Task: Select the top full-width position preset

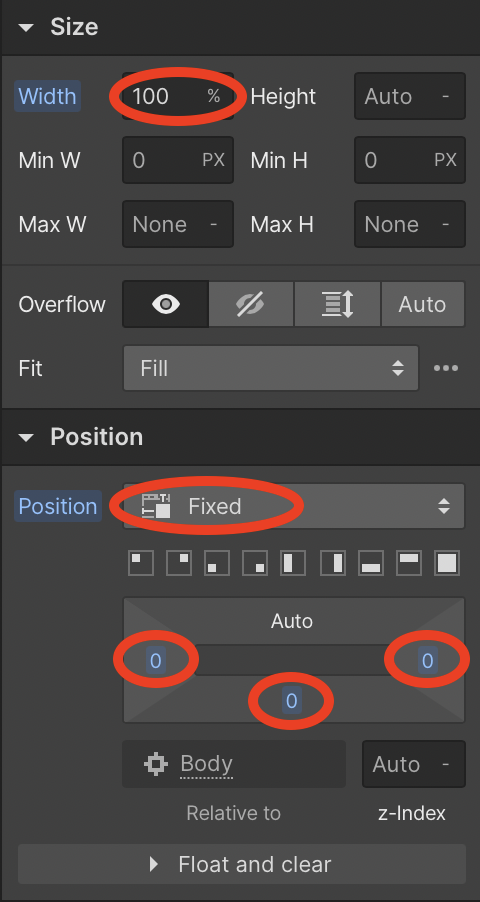Action: click(x=409, y=563)
